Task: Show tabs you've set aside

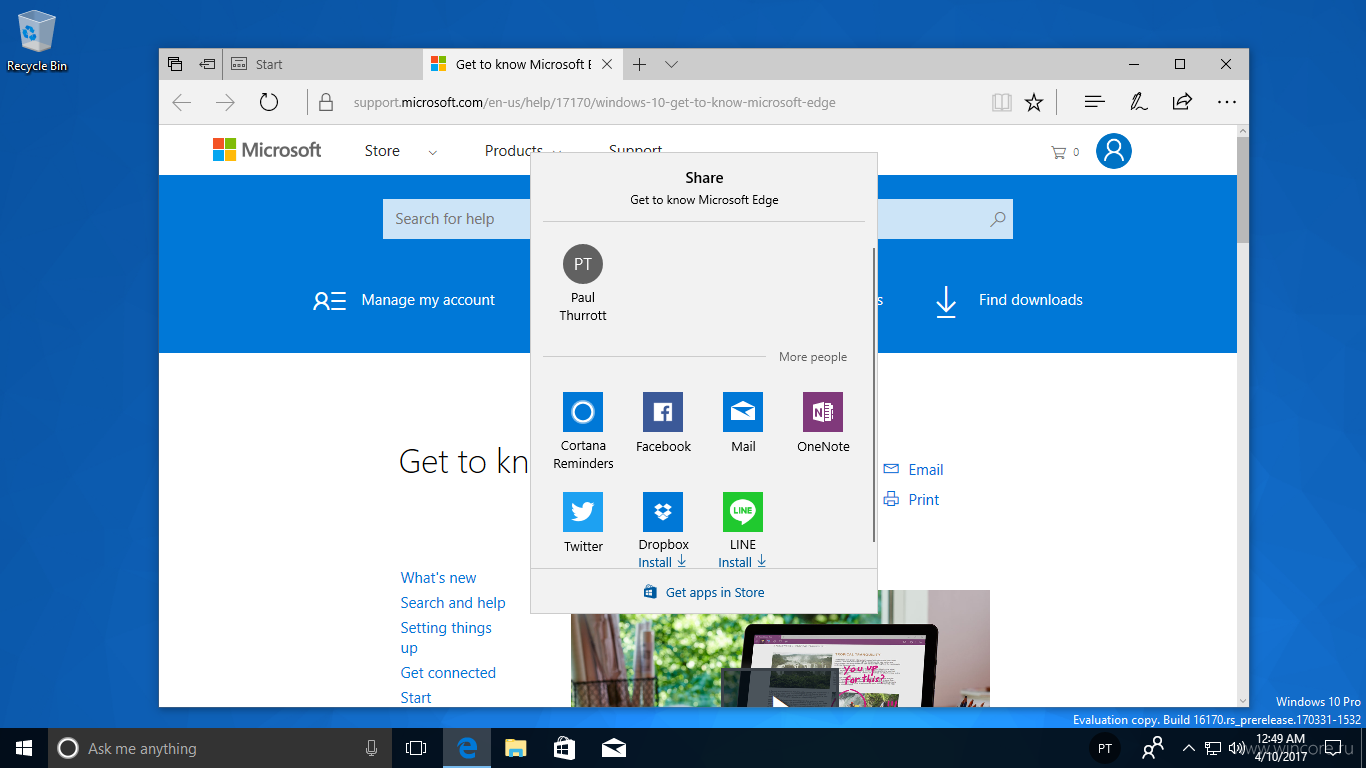Action: pyautogui.click(x=175, y=64)
